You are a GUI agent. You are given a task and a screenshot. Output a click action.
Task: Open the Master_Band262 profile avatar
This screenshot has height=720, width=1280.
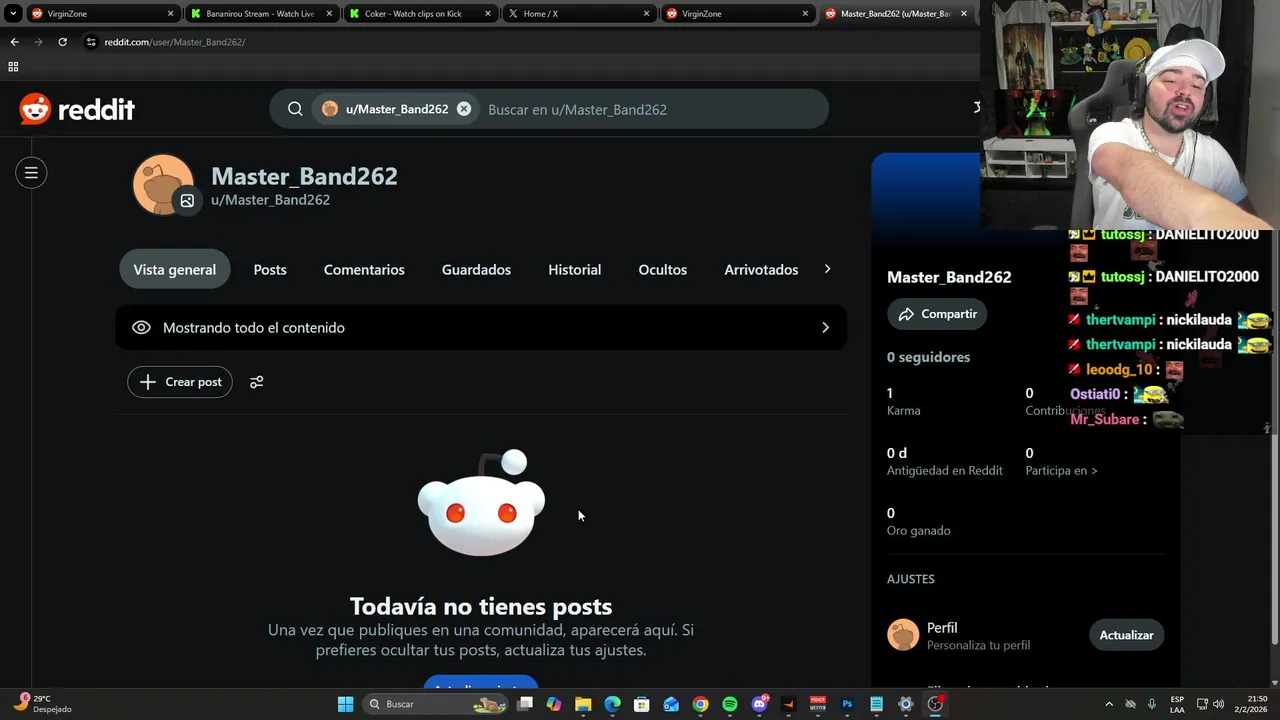[x=162, y=183]
